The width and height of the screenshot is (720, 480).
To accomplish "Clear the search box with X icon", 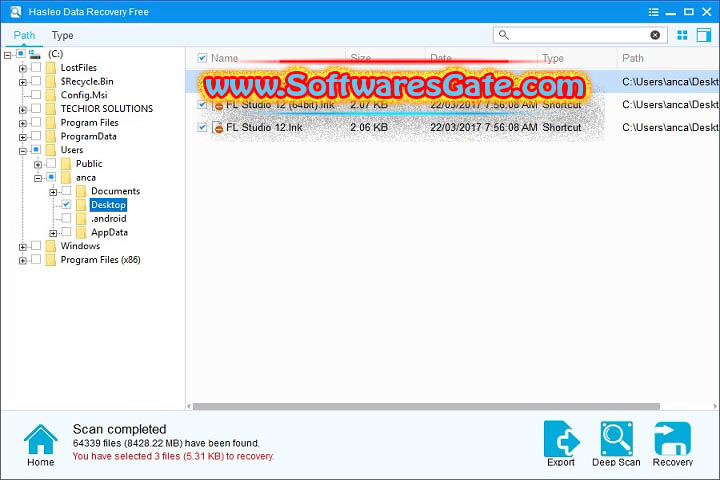I will tap(655, 35).
